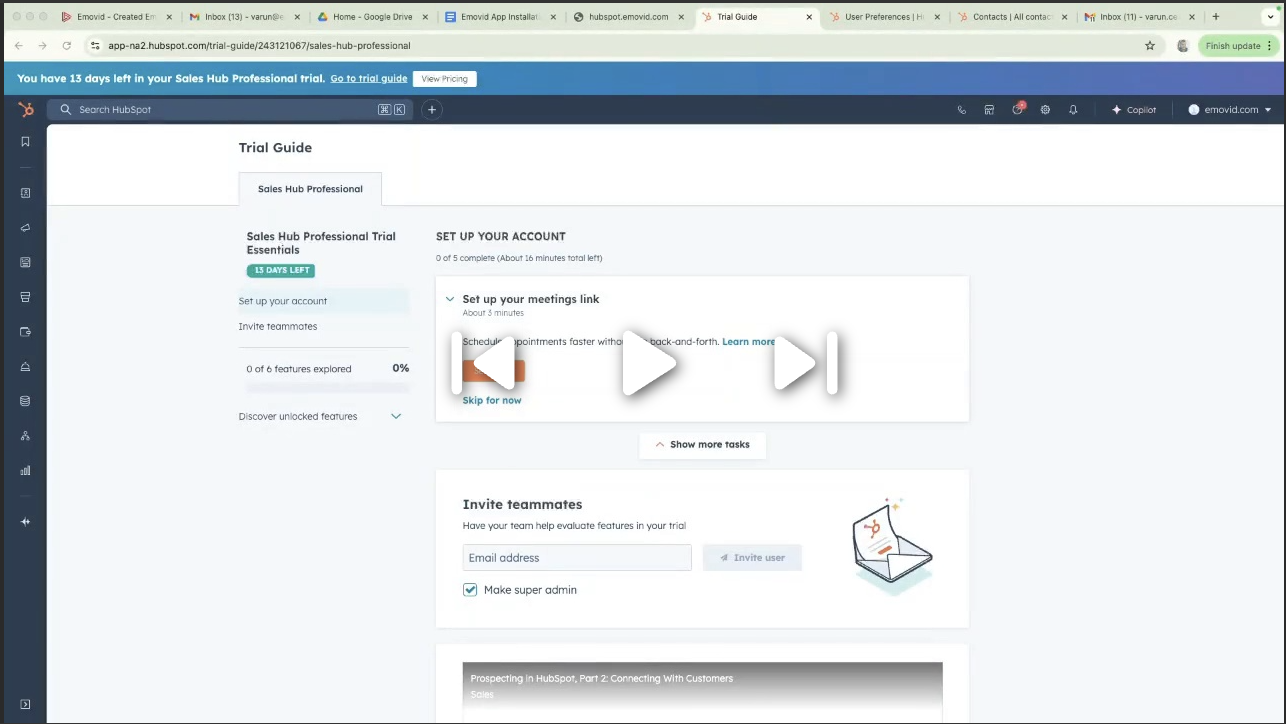Collapse the Set up your meetings link task

pyautogui.click(x=450, y=299)
